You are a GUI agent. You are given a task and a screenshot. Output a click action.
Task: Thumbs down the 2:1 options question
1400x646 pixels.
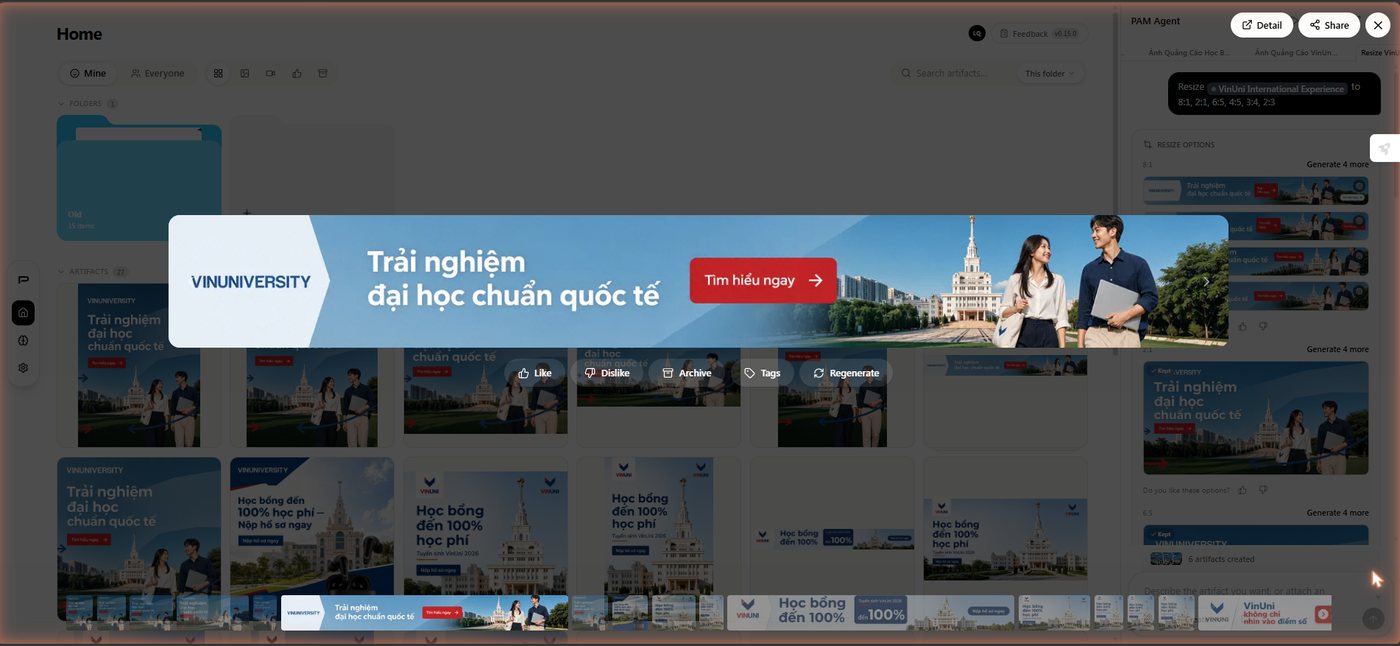[1263, 490]
